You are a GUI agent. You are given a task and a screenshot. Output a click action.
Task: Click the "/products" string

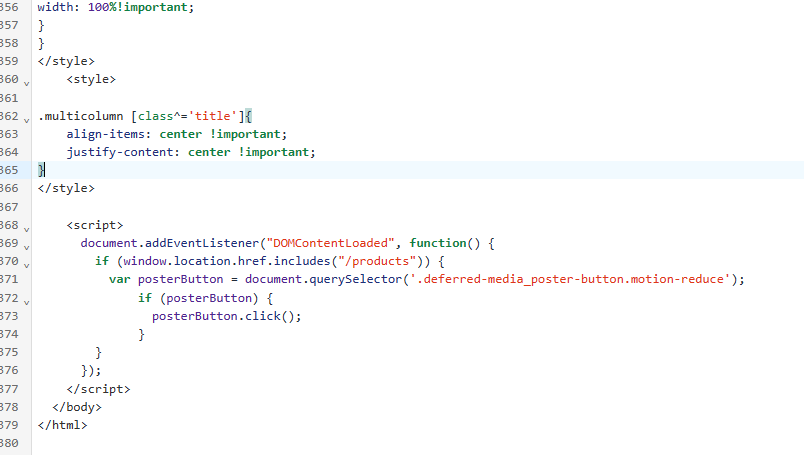(377, 261)
